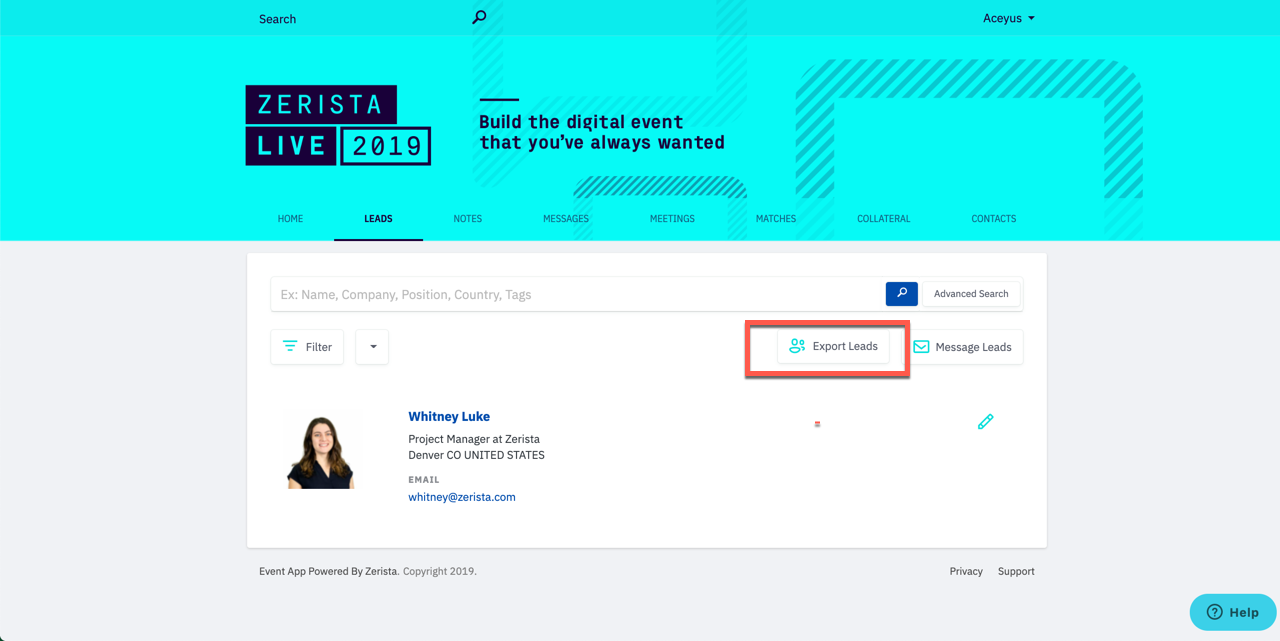The height and width of the screenshot is (641, 1280).
Task: Click the whitney@zerista.com email link
Action: (x=462, y=497)
